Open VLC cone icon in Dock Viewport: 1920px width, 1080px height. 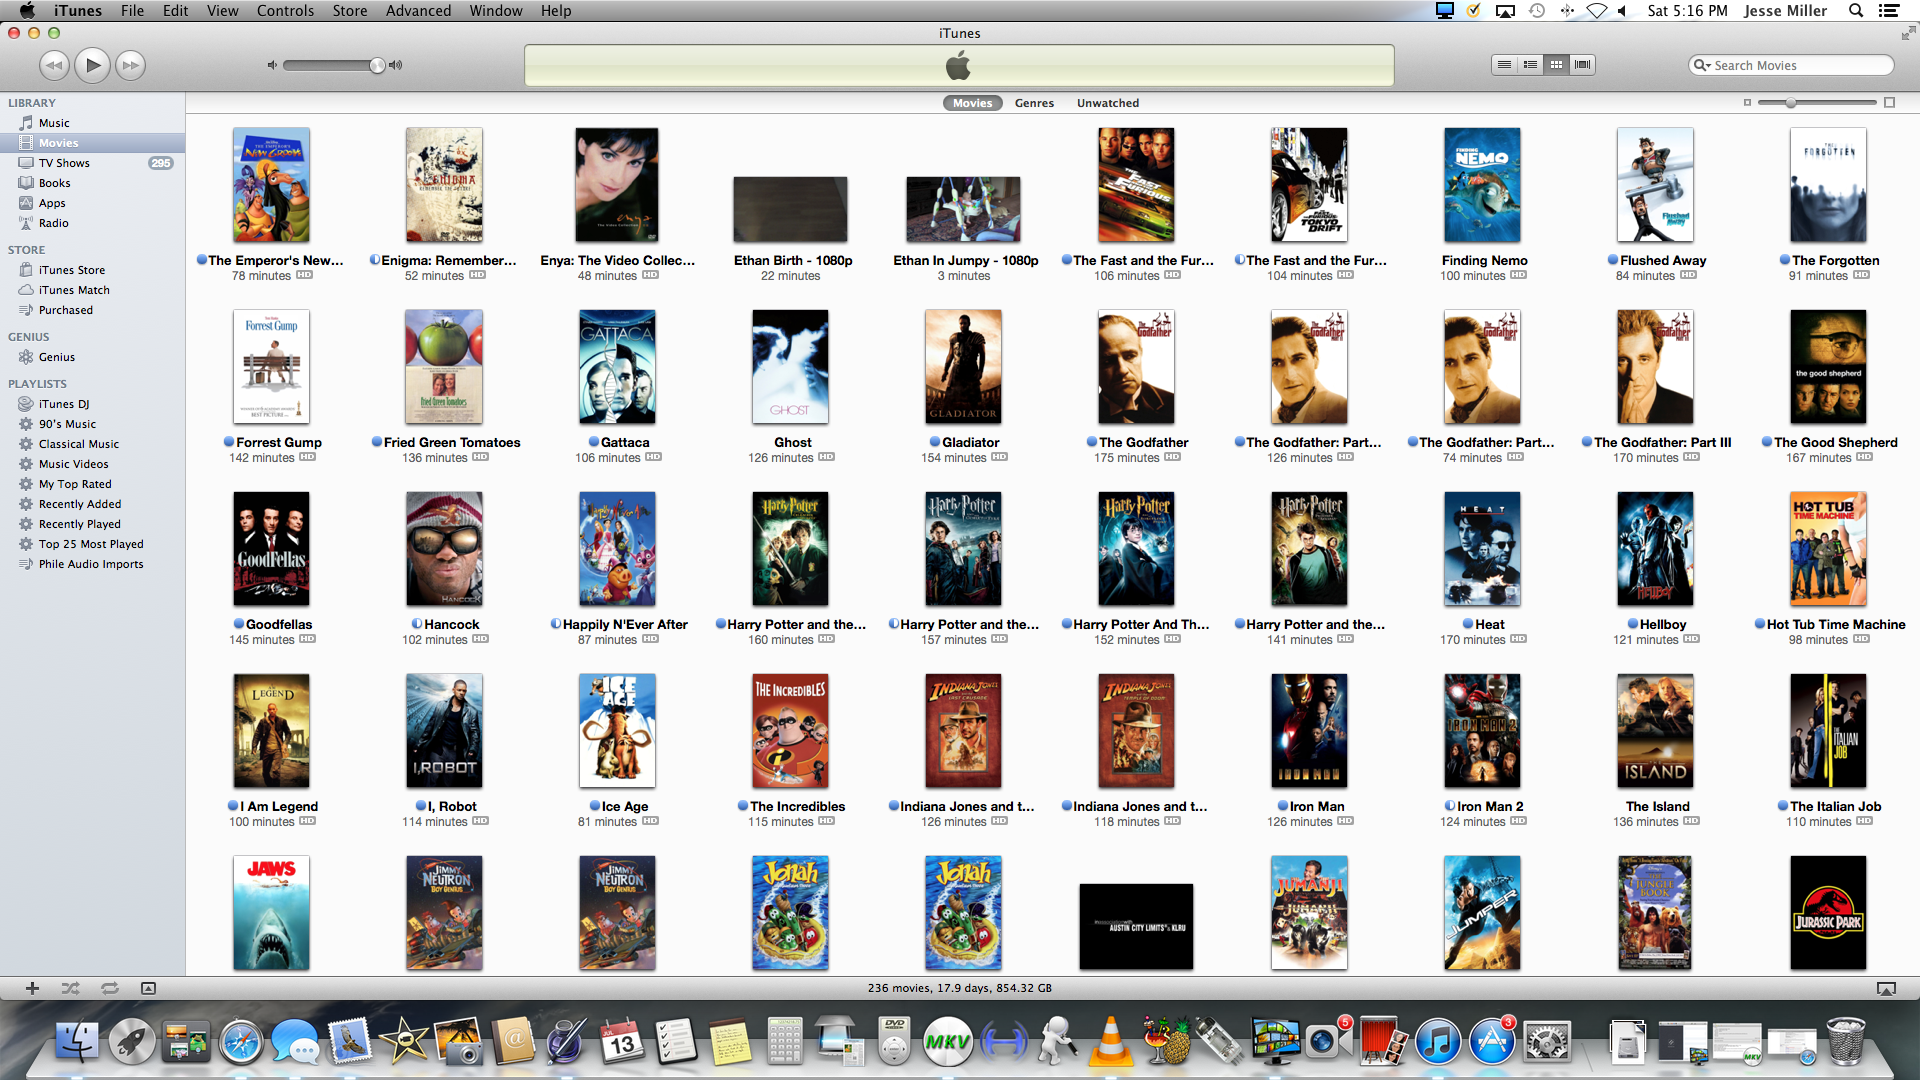click(x=1110, y=1041)
